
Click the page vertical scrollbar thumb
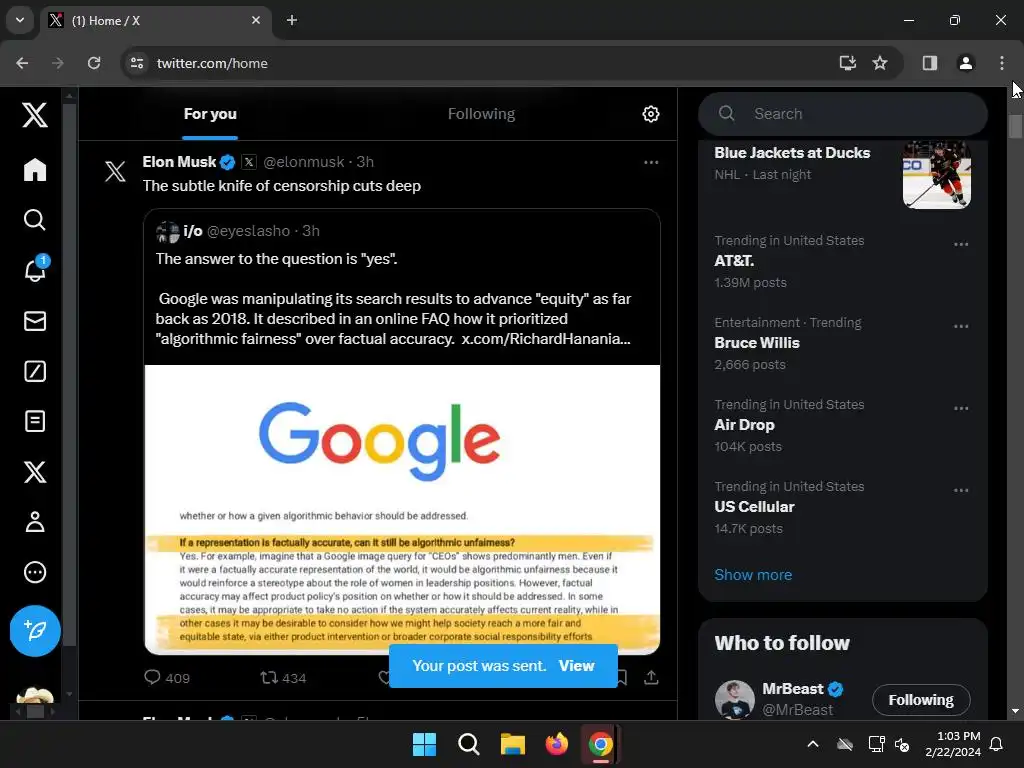tap(1014, 126)
